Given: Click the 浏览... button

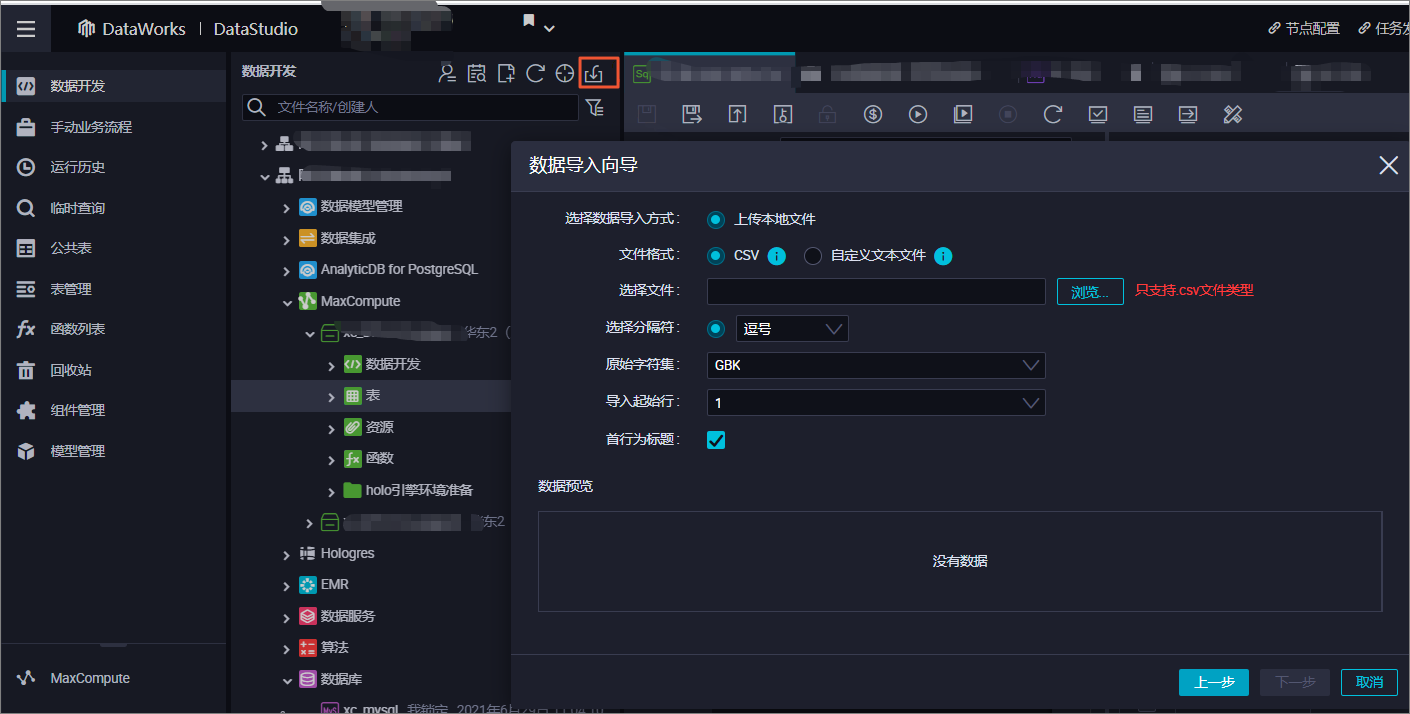Looking at the screenshot, I should (x=1090, y=292).
